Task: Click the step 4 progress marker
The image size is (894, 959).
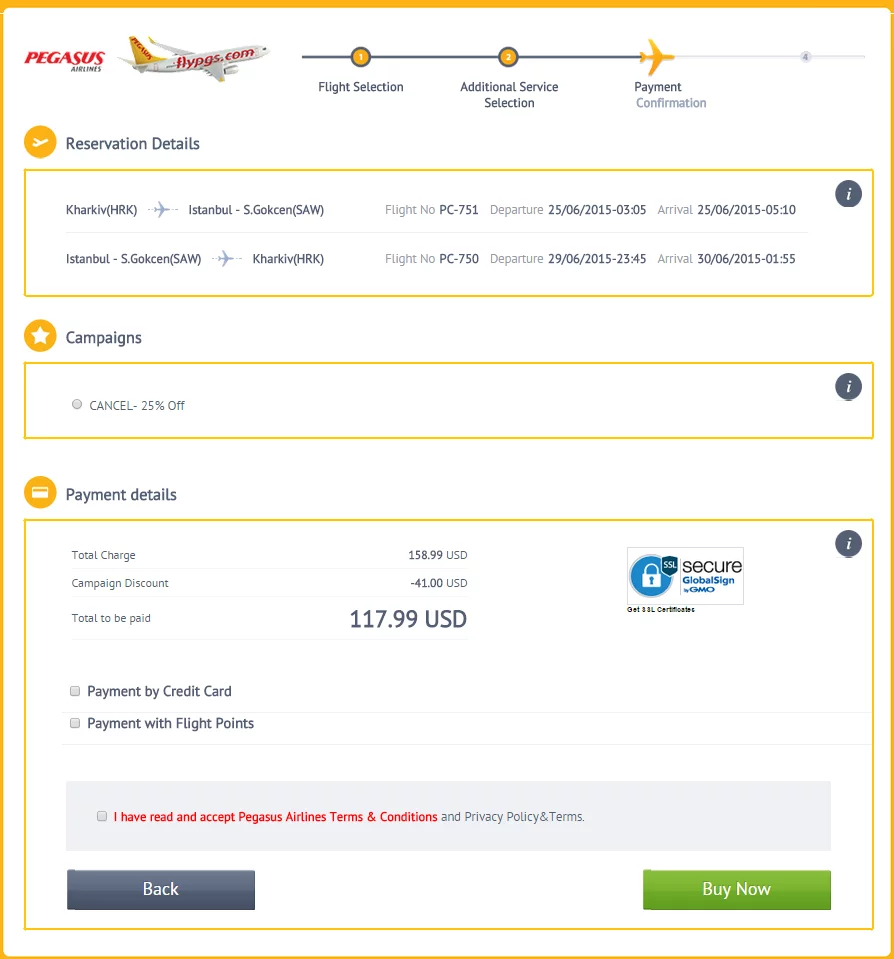Action: click(805, 57)
